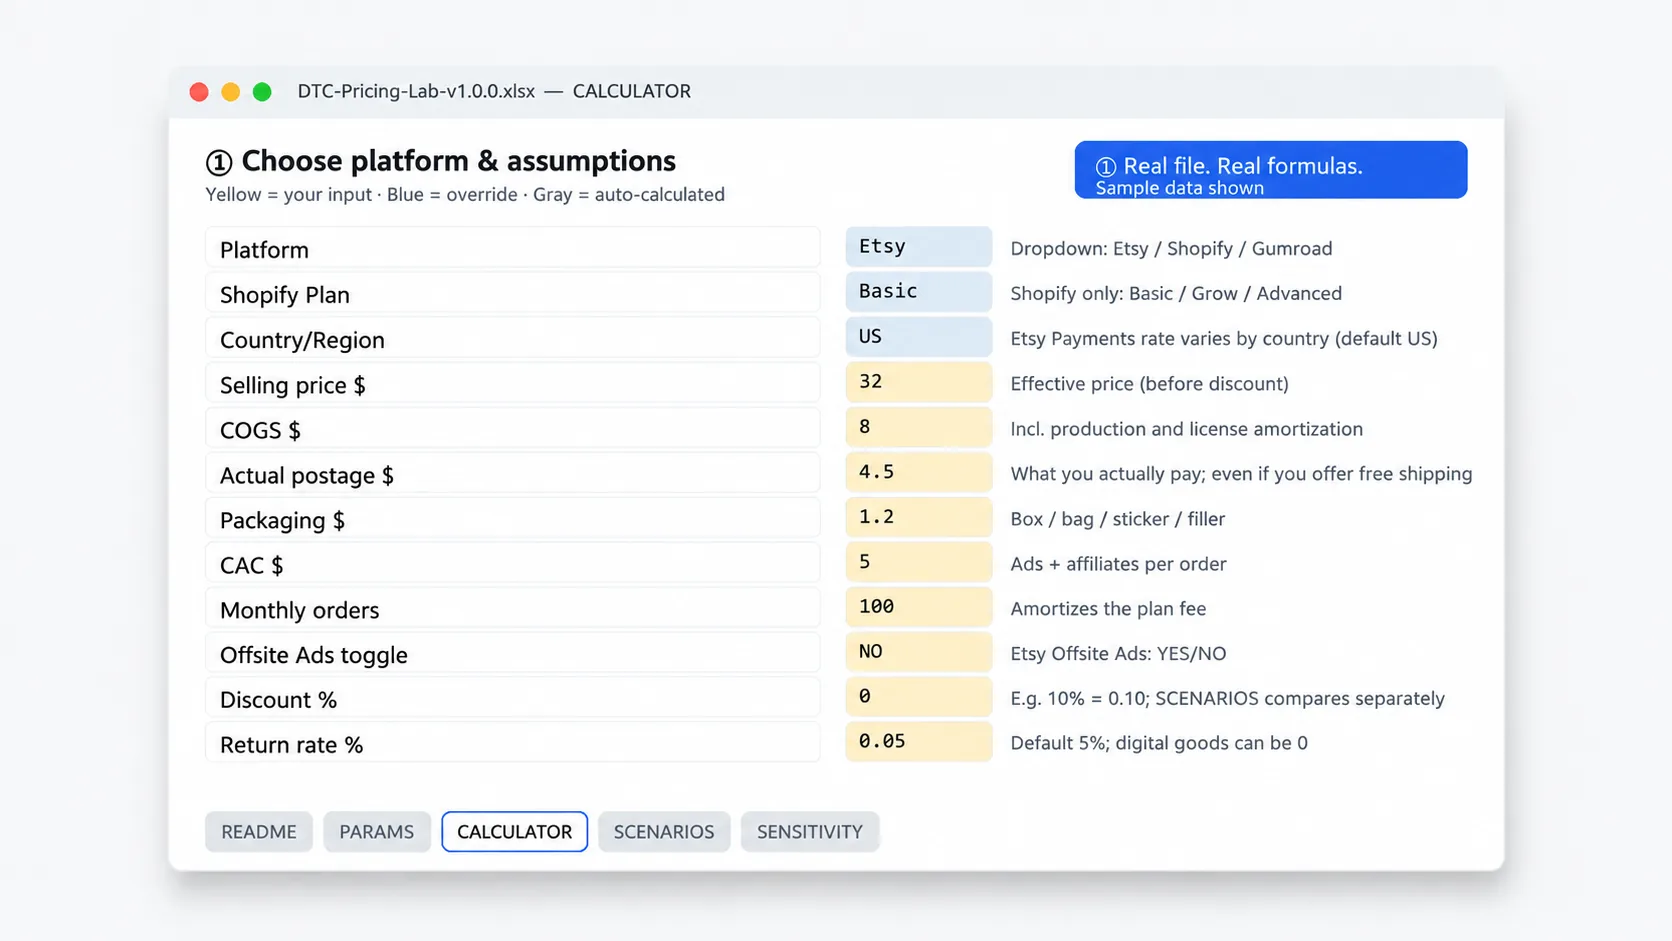Screen dimensions: 1672x941
Task: Click the yellow minimize window button
Action: tap(230, 92)
